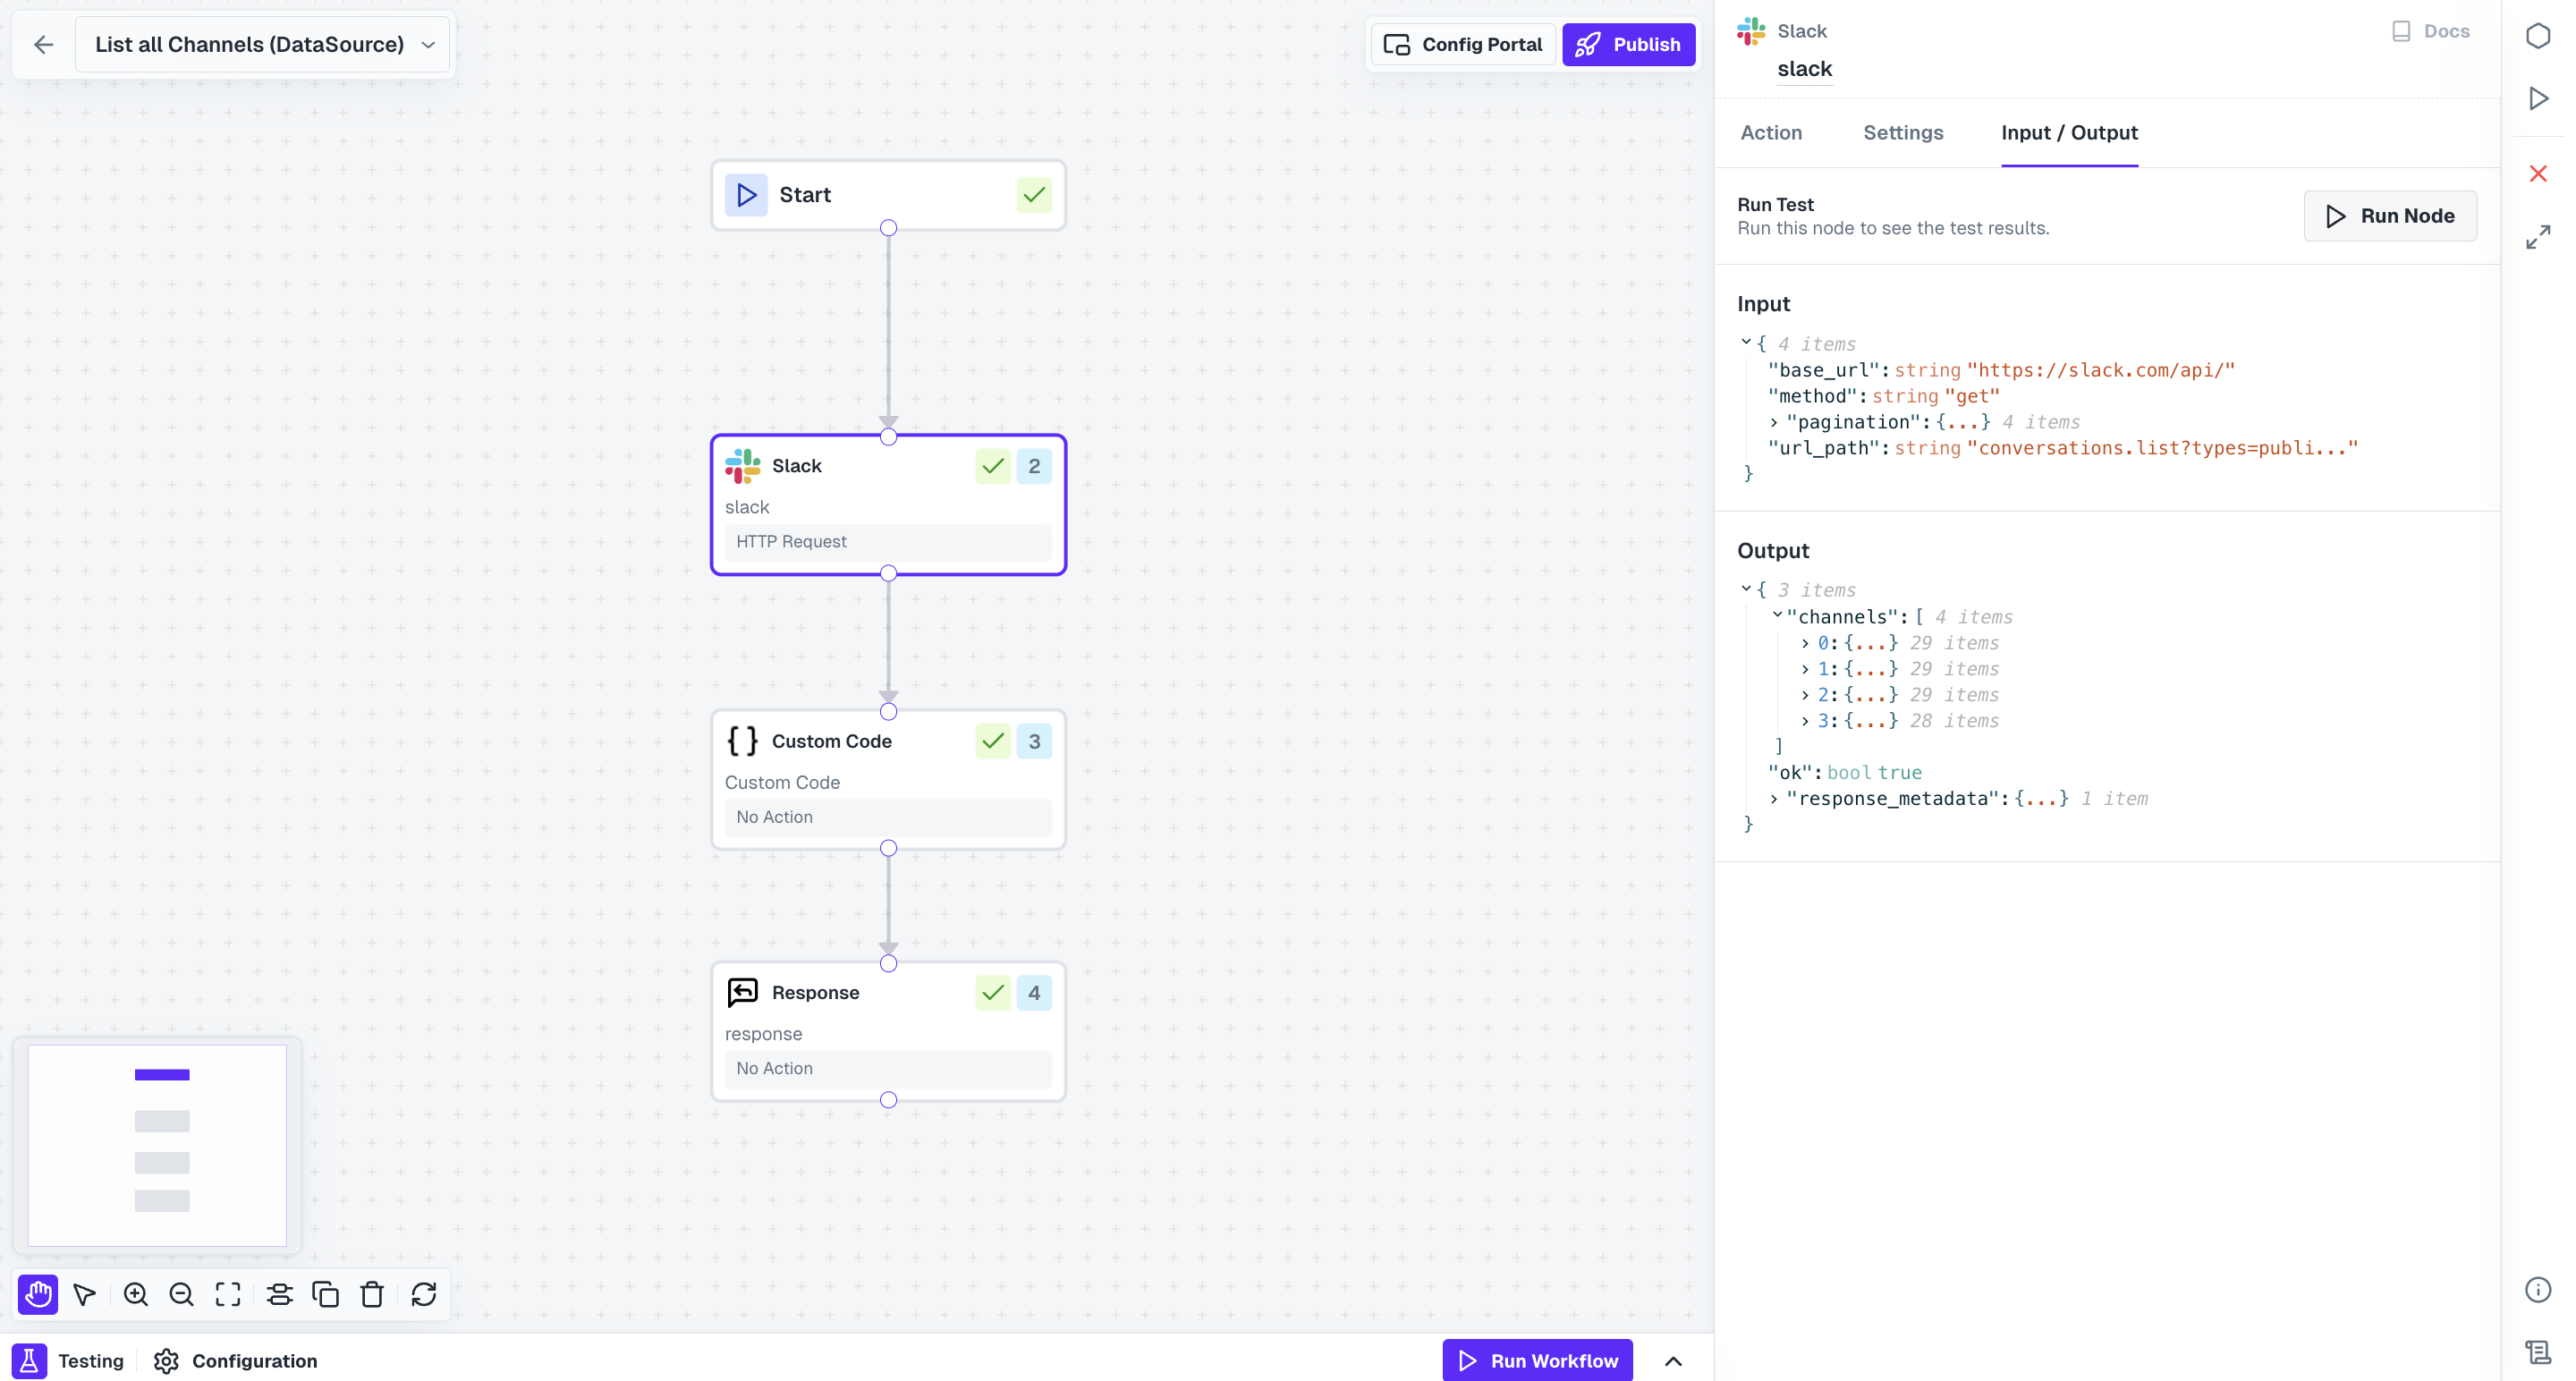This screenshot has height=1381, width=2576.
Task: Expand channel item 0 in Output
Action: pyautogui.click(x=1805, y=643)
